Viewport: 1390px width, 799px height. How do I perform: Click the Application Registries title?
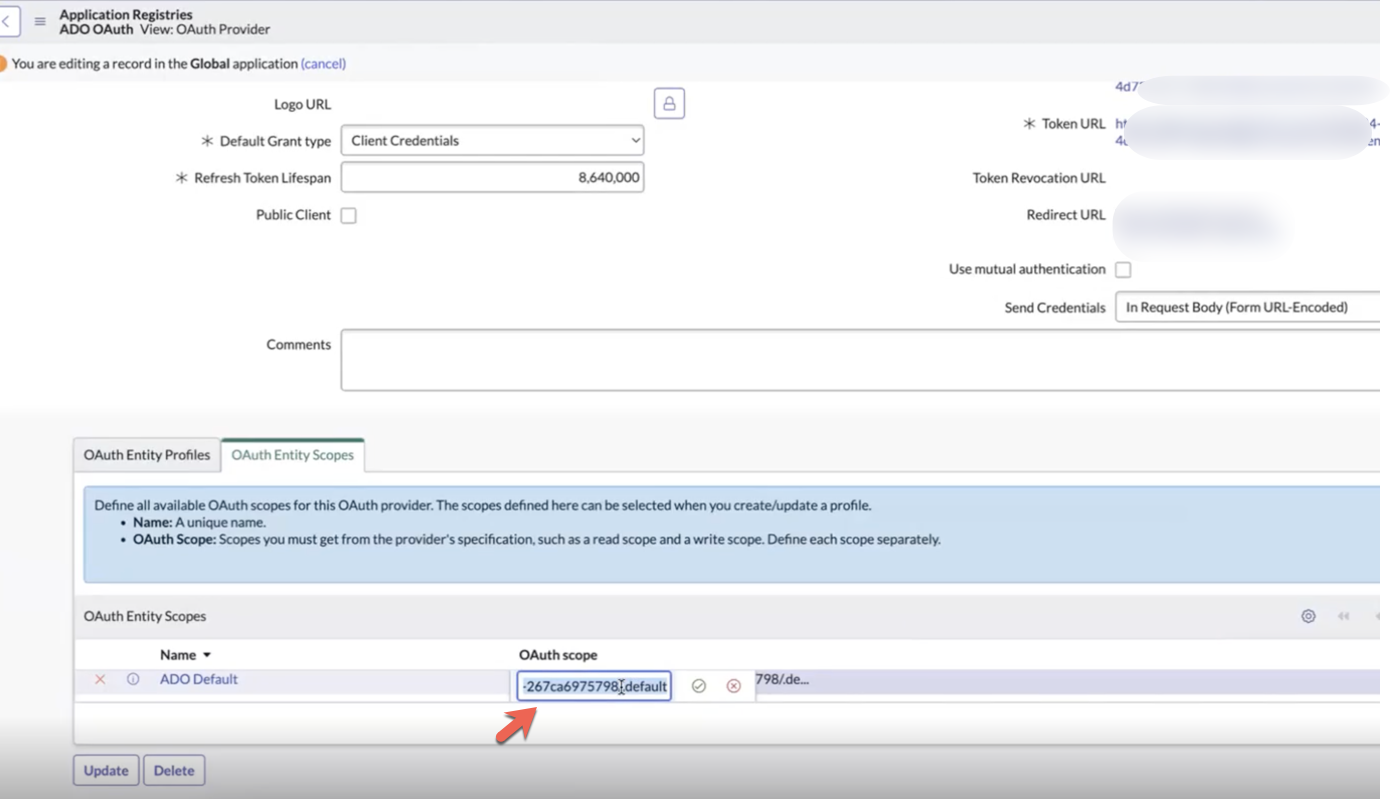126,15
